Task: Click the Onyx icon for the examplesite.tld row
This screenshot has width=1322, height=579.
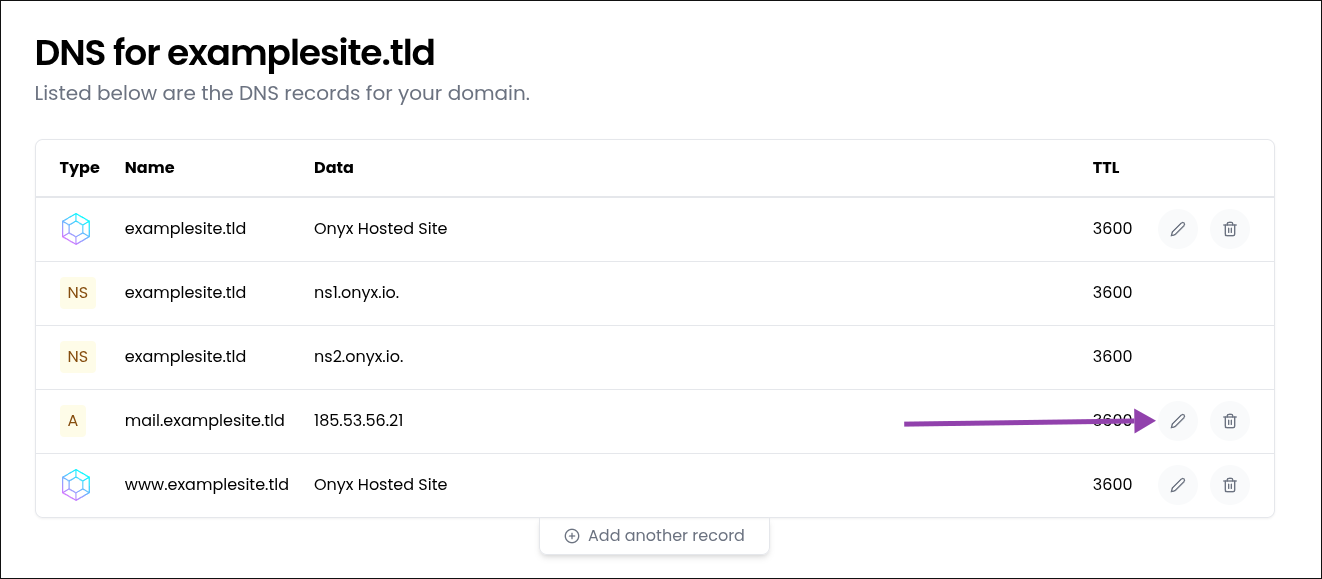Action: [x=77, y=229]
